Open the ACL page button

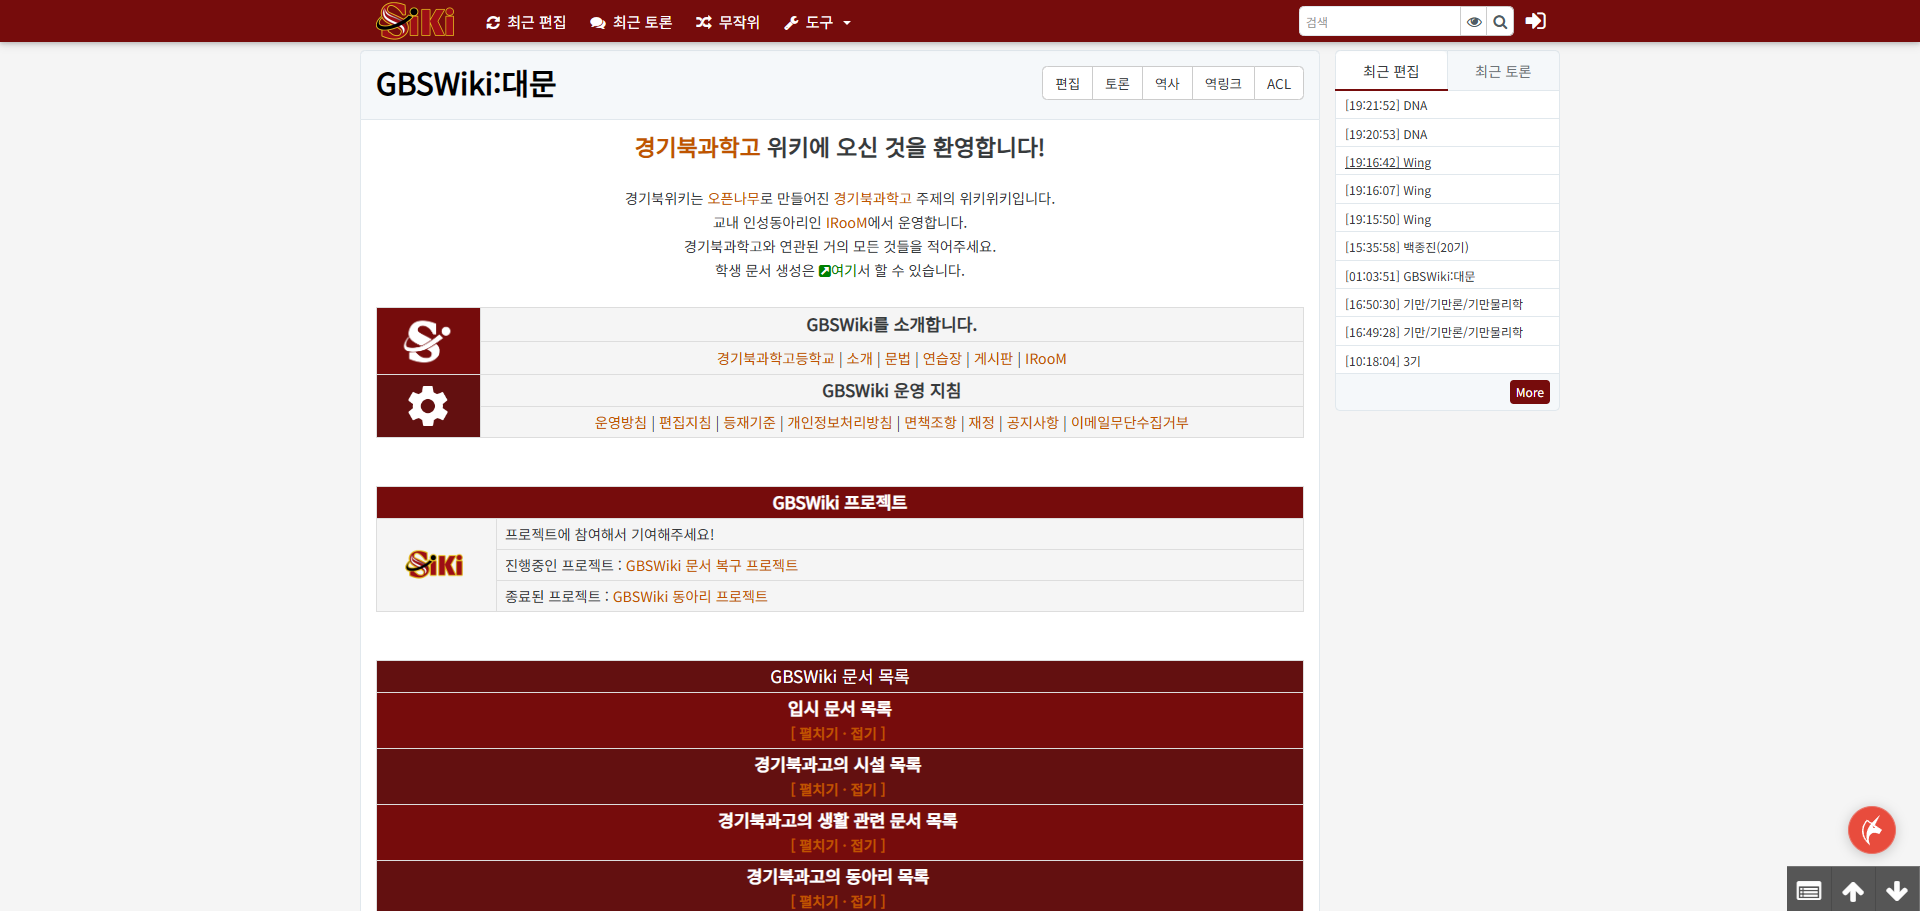tap(1278, 84)
